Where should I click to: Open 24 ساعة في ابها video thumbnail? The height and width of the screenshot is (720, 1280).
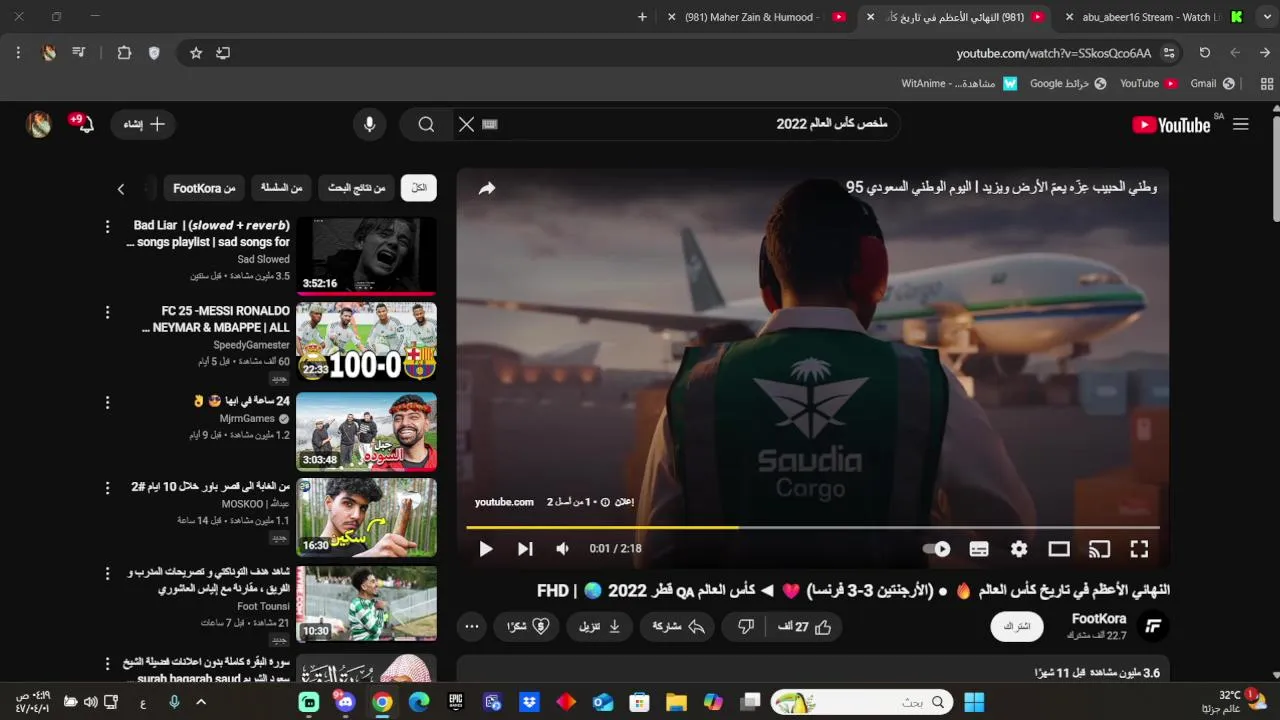[x=366, y=431]
